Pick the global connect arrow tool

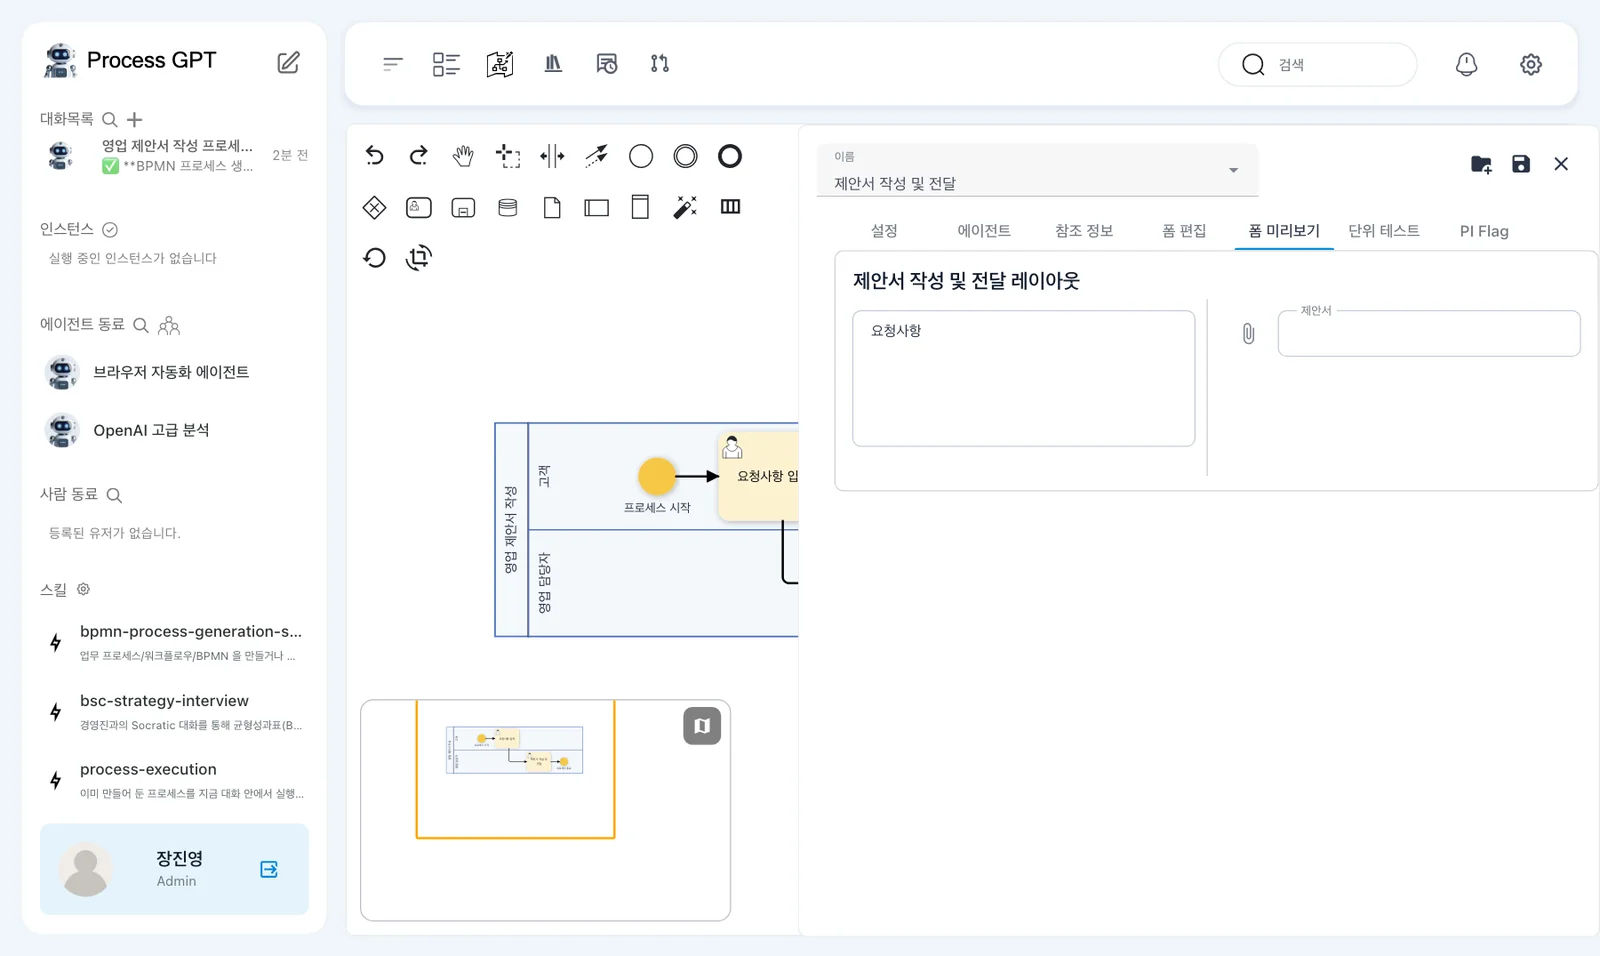597,156
